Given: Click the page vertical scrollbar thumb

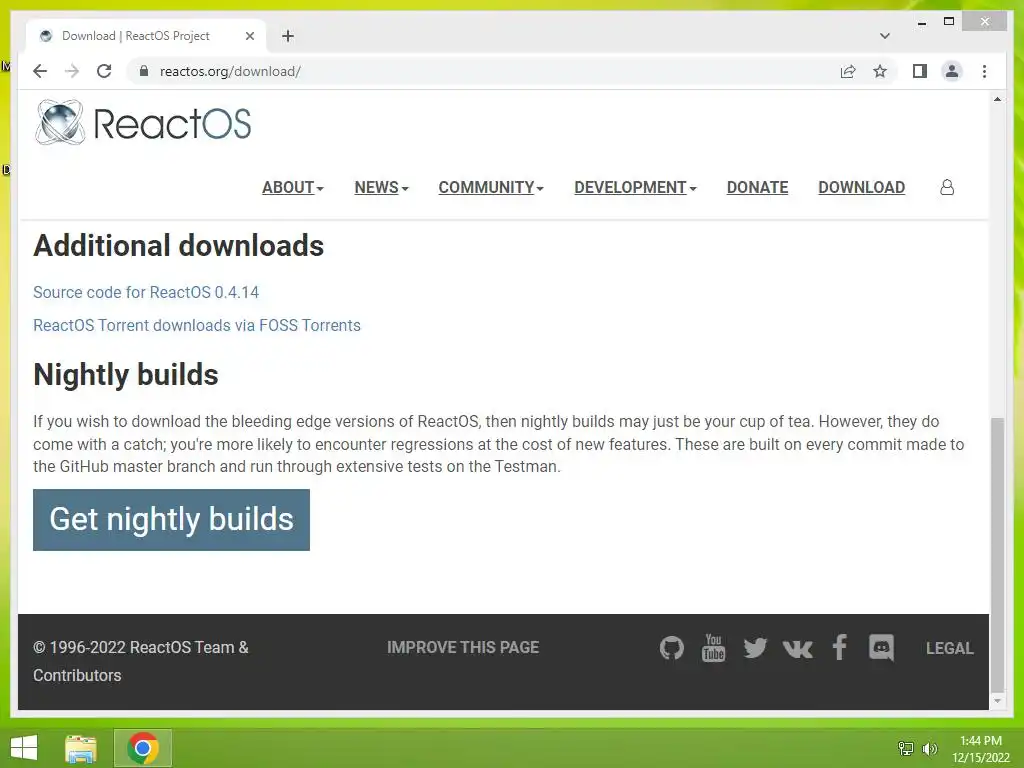Looking at the screenshot, I should [x=997, y=554].
